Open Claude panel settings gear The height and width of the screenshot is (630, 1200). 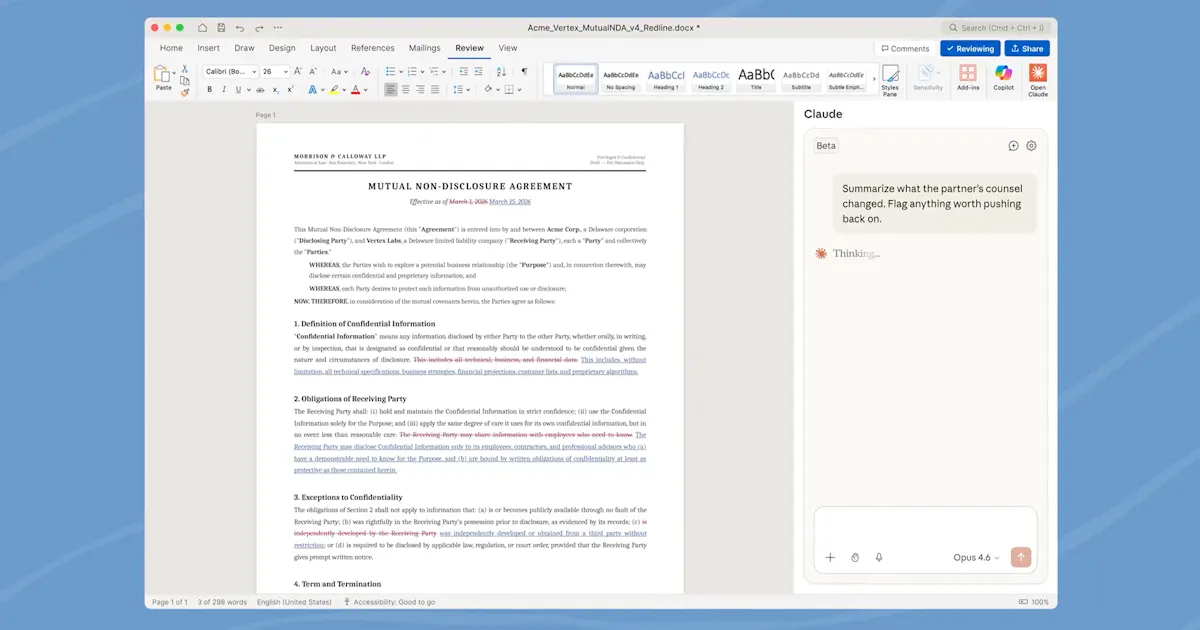[x=1032, y=146]
